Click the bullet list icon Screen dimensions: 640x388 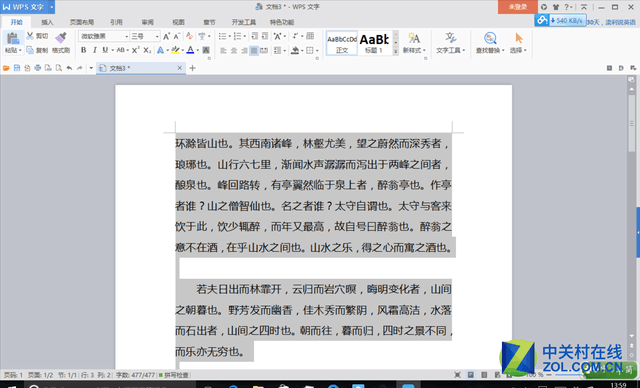point(222,36)
